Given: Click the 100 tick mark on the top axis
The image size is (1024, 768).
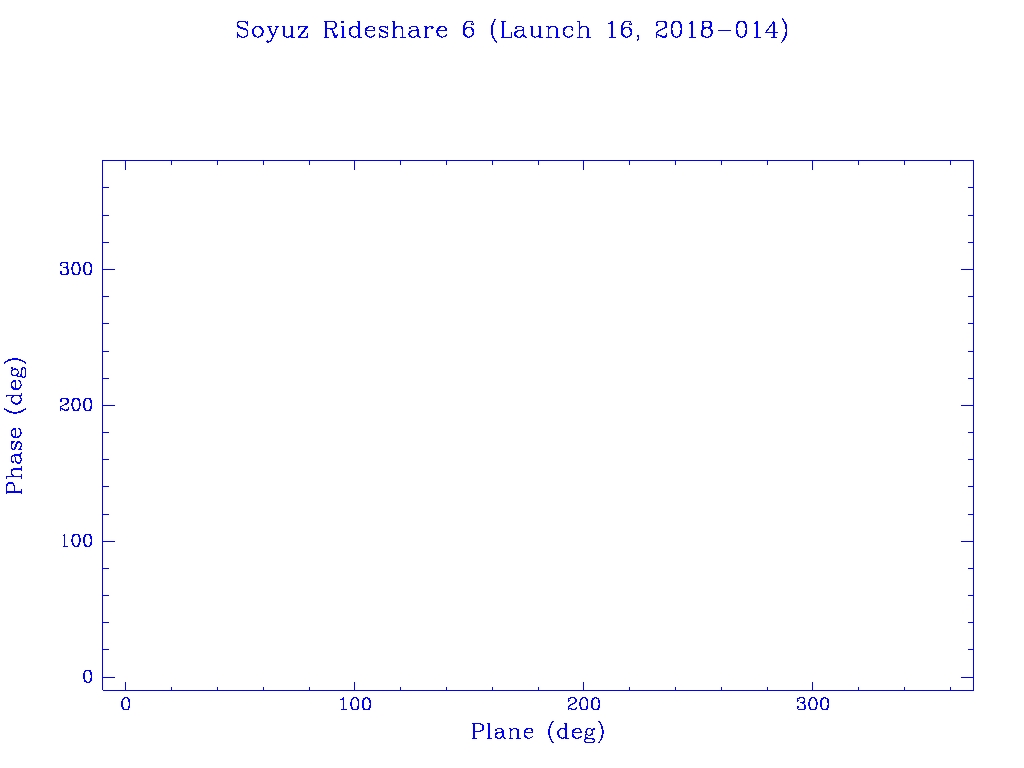Looking at the screenshot, I should [354, 166].
